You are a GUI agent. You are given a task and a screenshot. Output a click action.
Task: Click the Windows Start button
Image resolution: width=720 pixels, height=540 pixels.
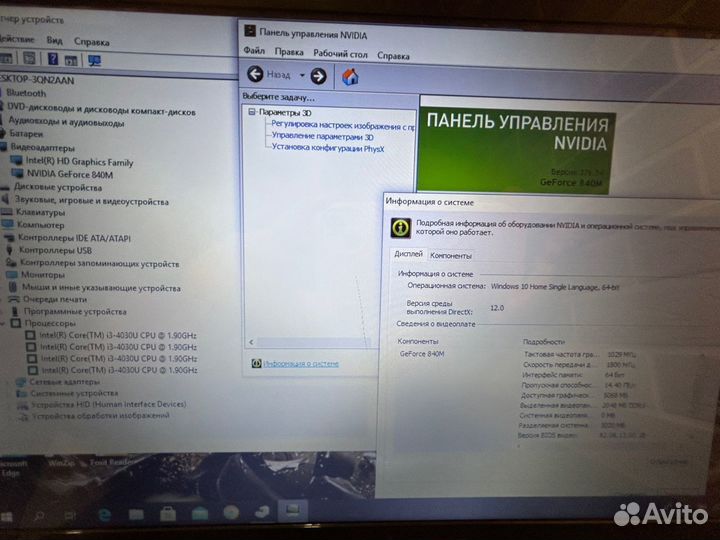pyautogui.click(x=6, y=517)
